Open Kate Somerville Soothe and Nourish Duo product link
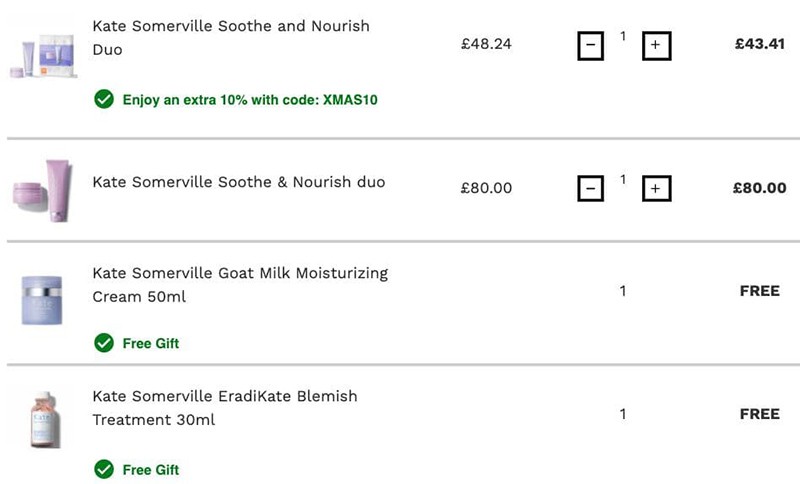The image size is (800, 484). tap(231, 38)
